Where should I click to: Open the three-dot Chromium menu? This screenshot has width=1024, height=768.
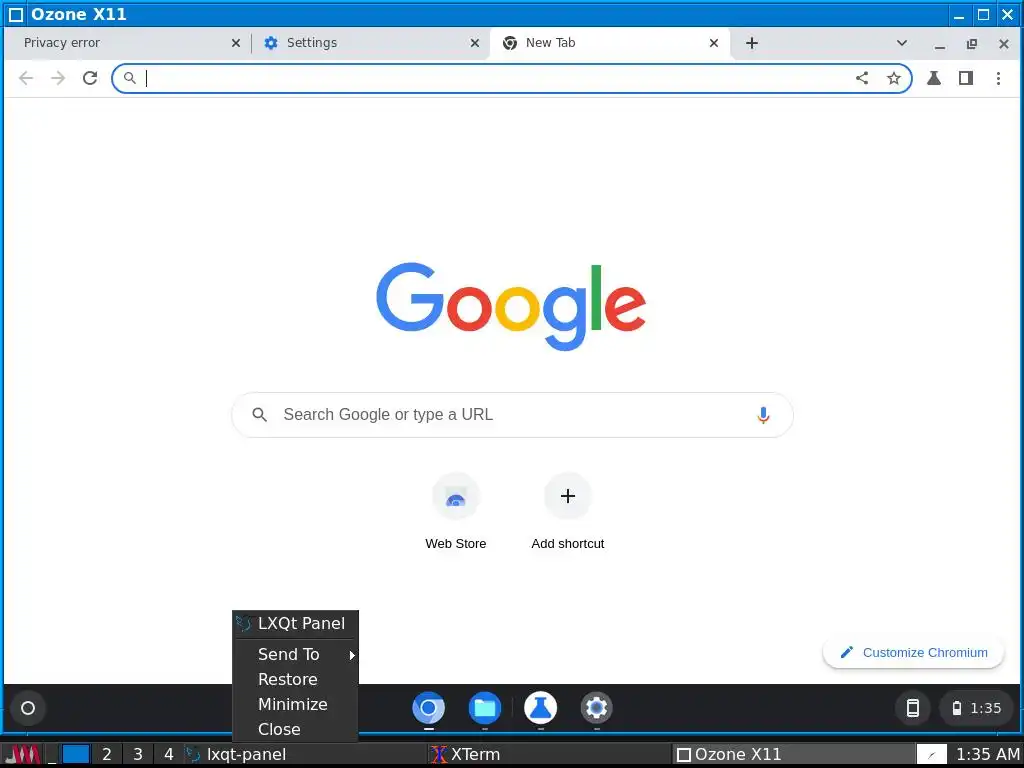[x=998, y=78]
